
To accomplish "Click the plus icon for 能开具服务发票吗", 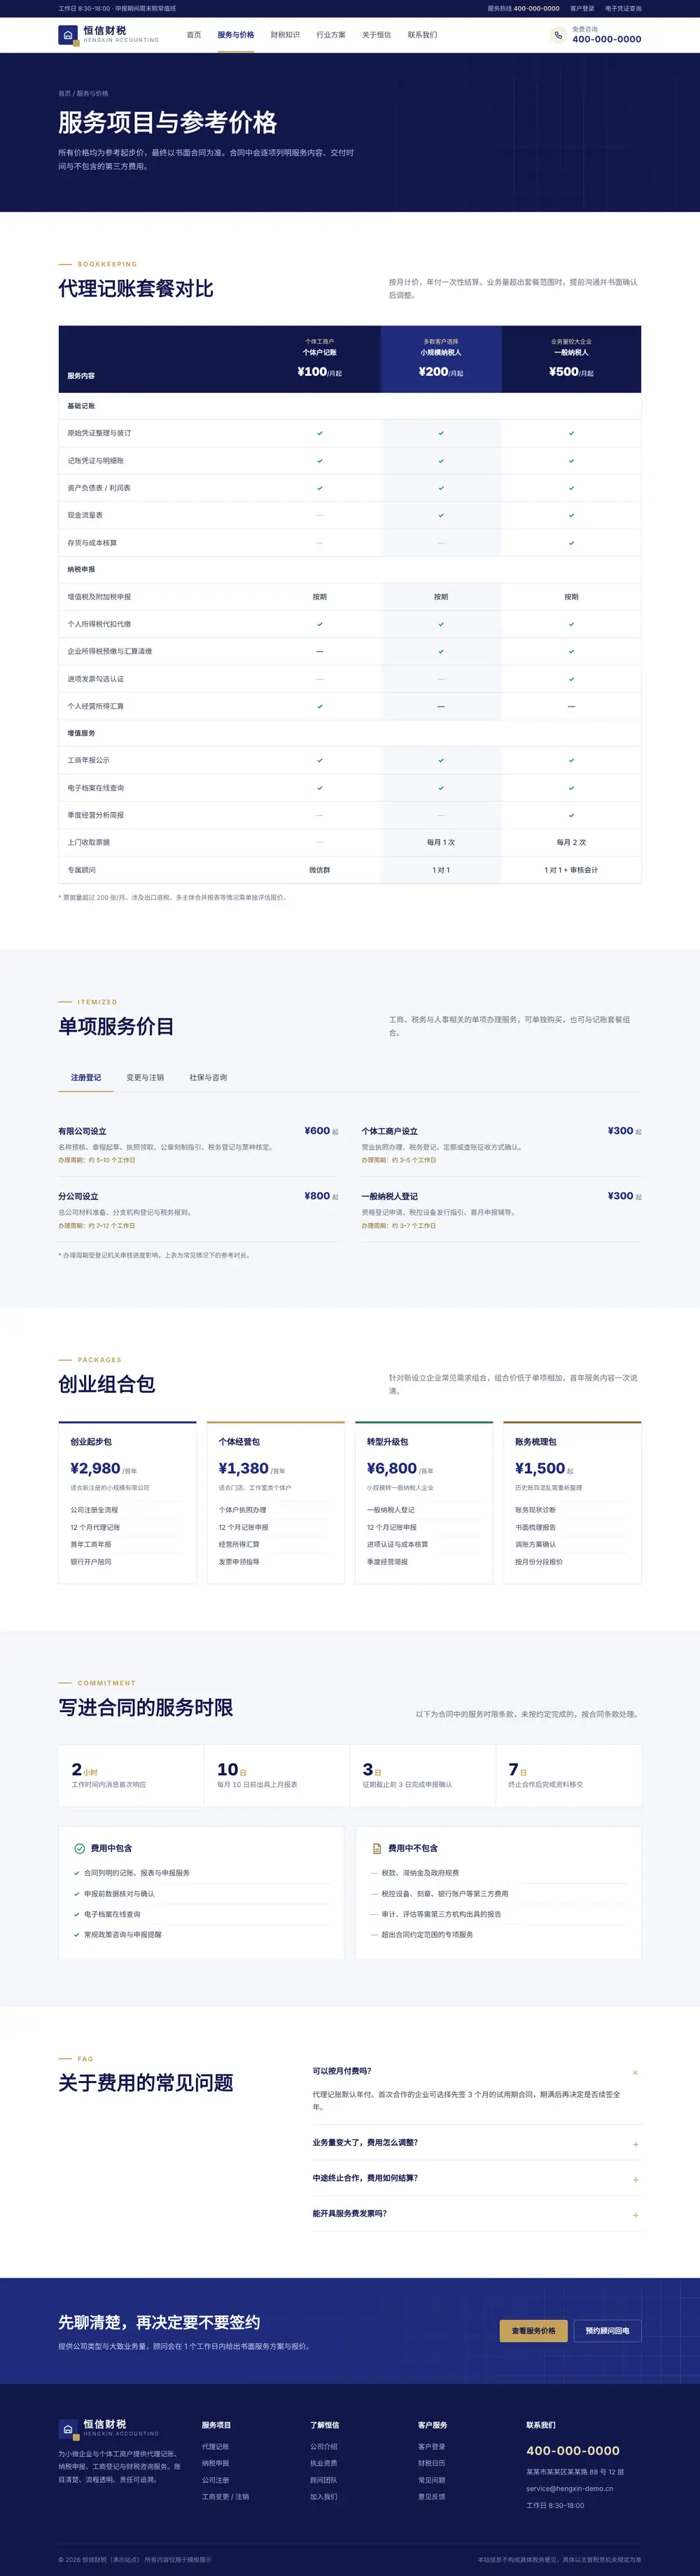I will (635, 2215).
